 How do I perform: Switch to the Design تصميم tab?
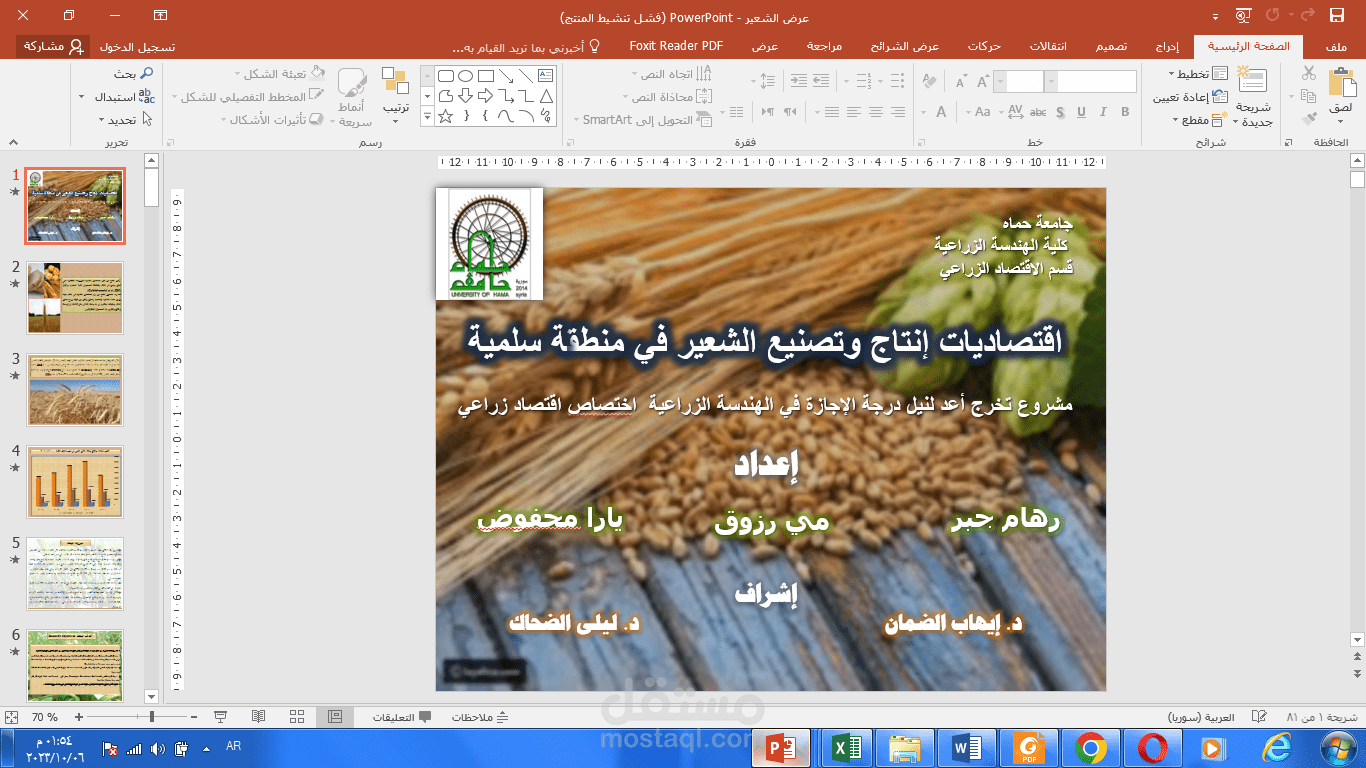[x=1111, y=46]
